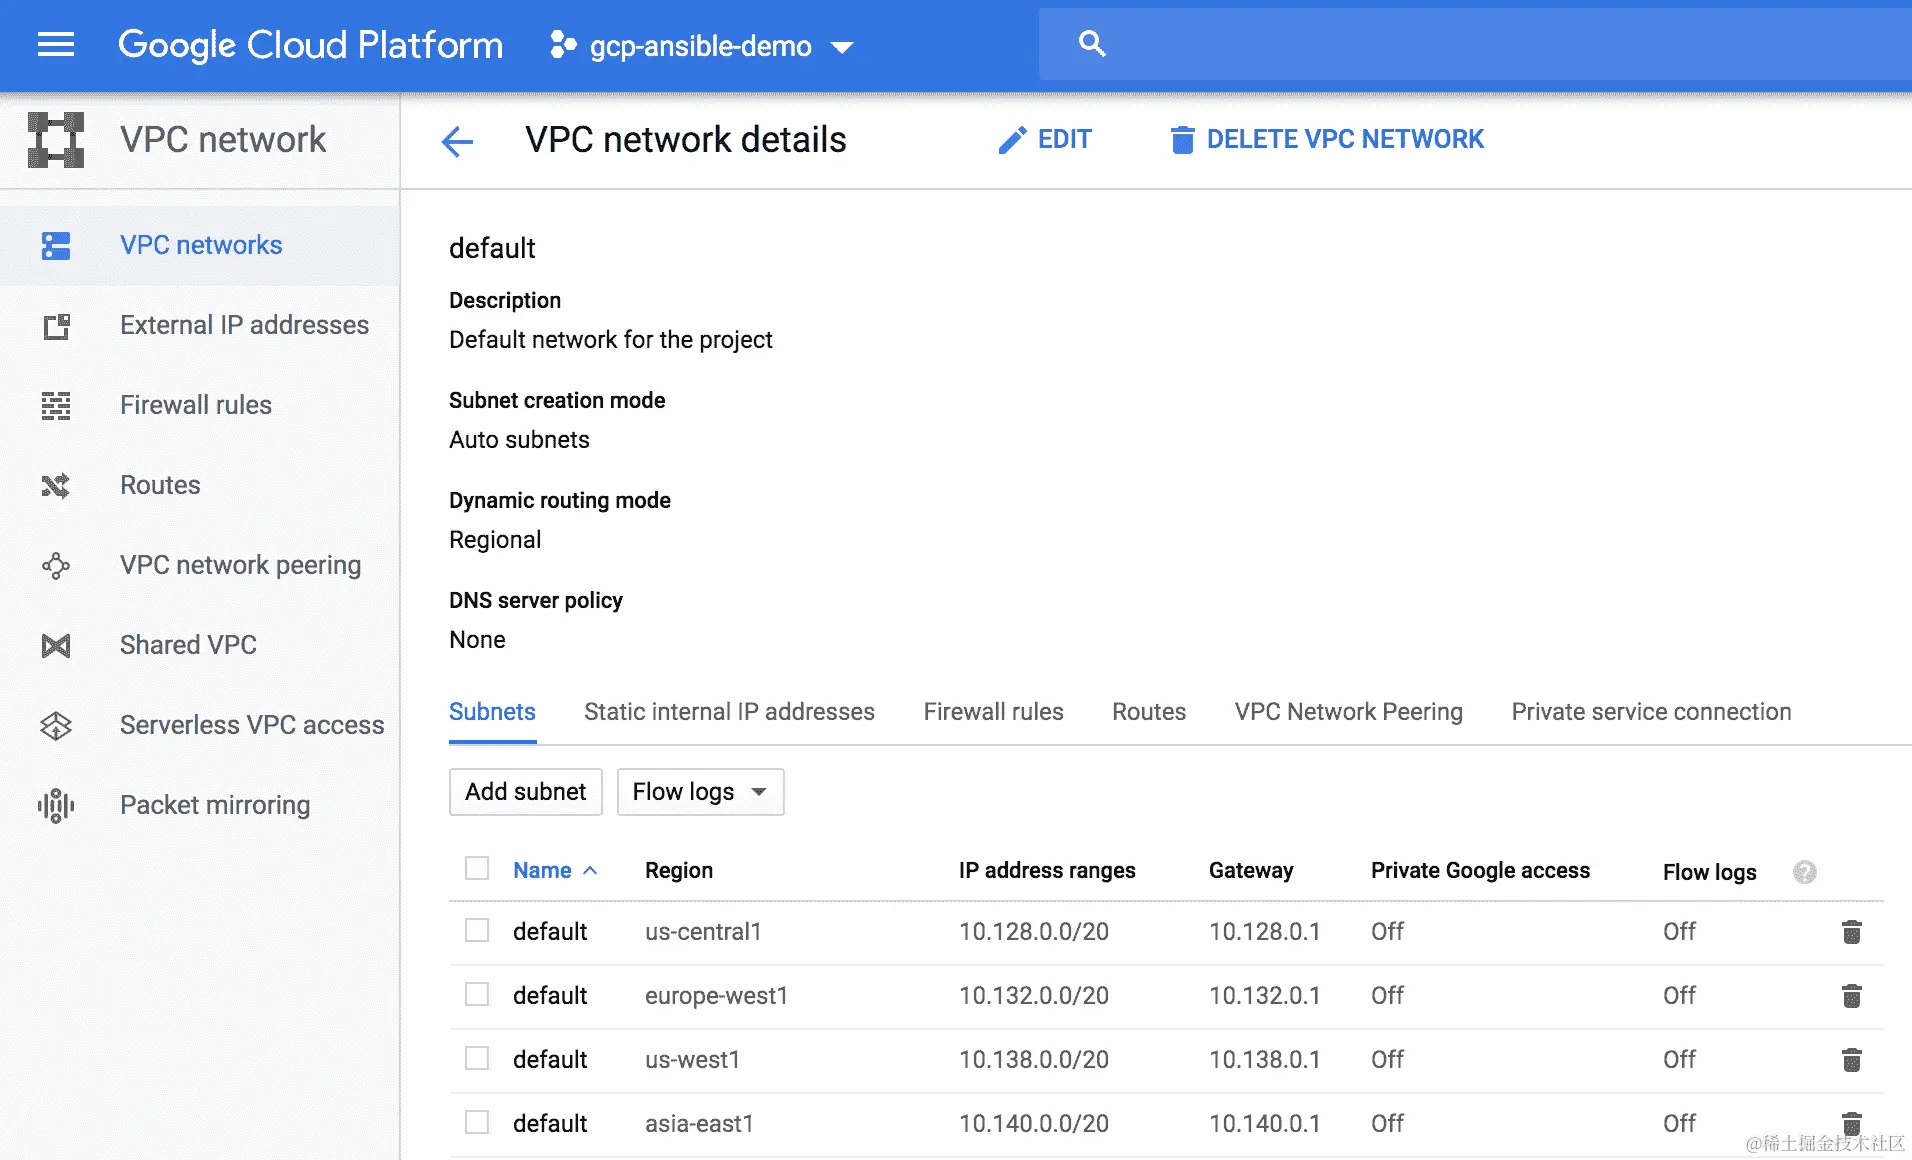Image resolution: width=1912 pixels, height=1160 pixels.
Task: Click the IP address ranges column header
Action: coord(1047,871)
